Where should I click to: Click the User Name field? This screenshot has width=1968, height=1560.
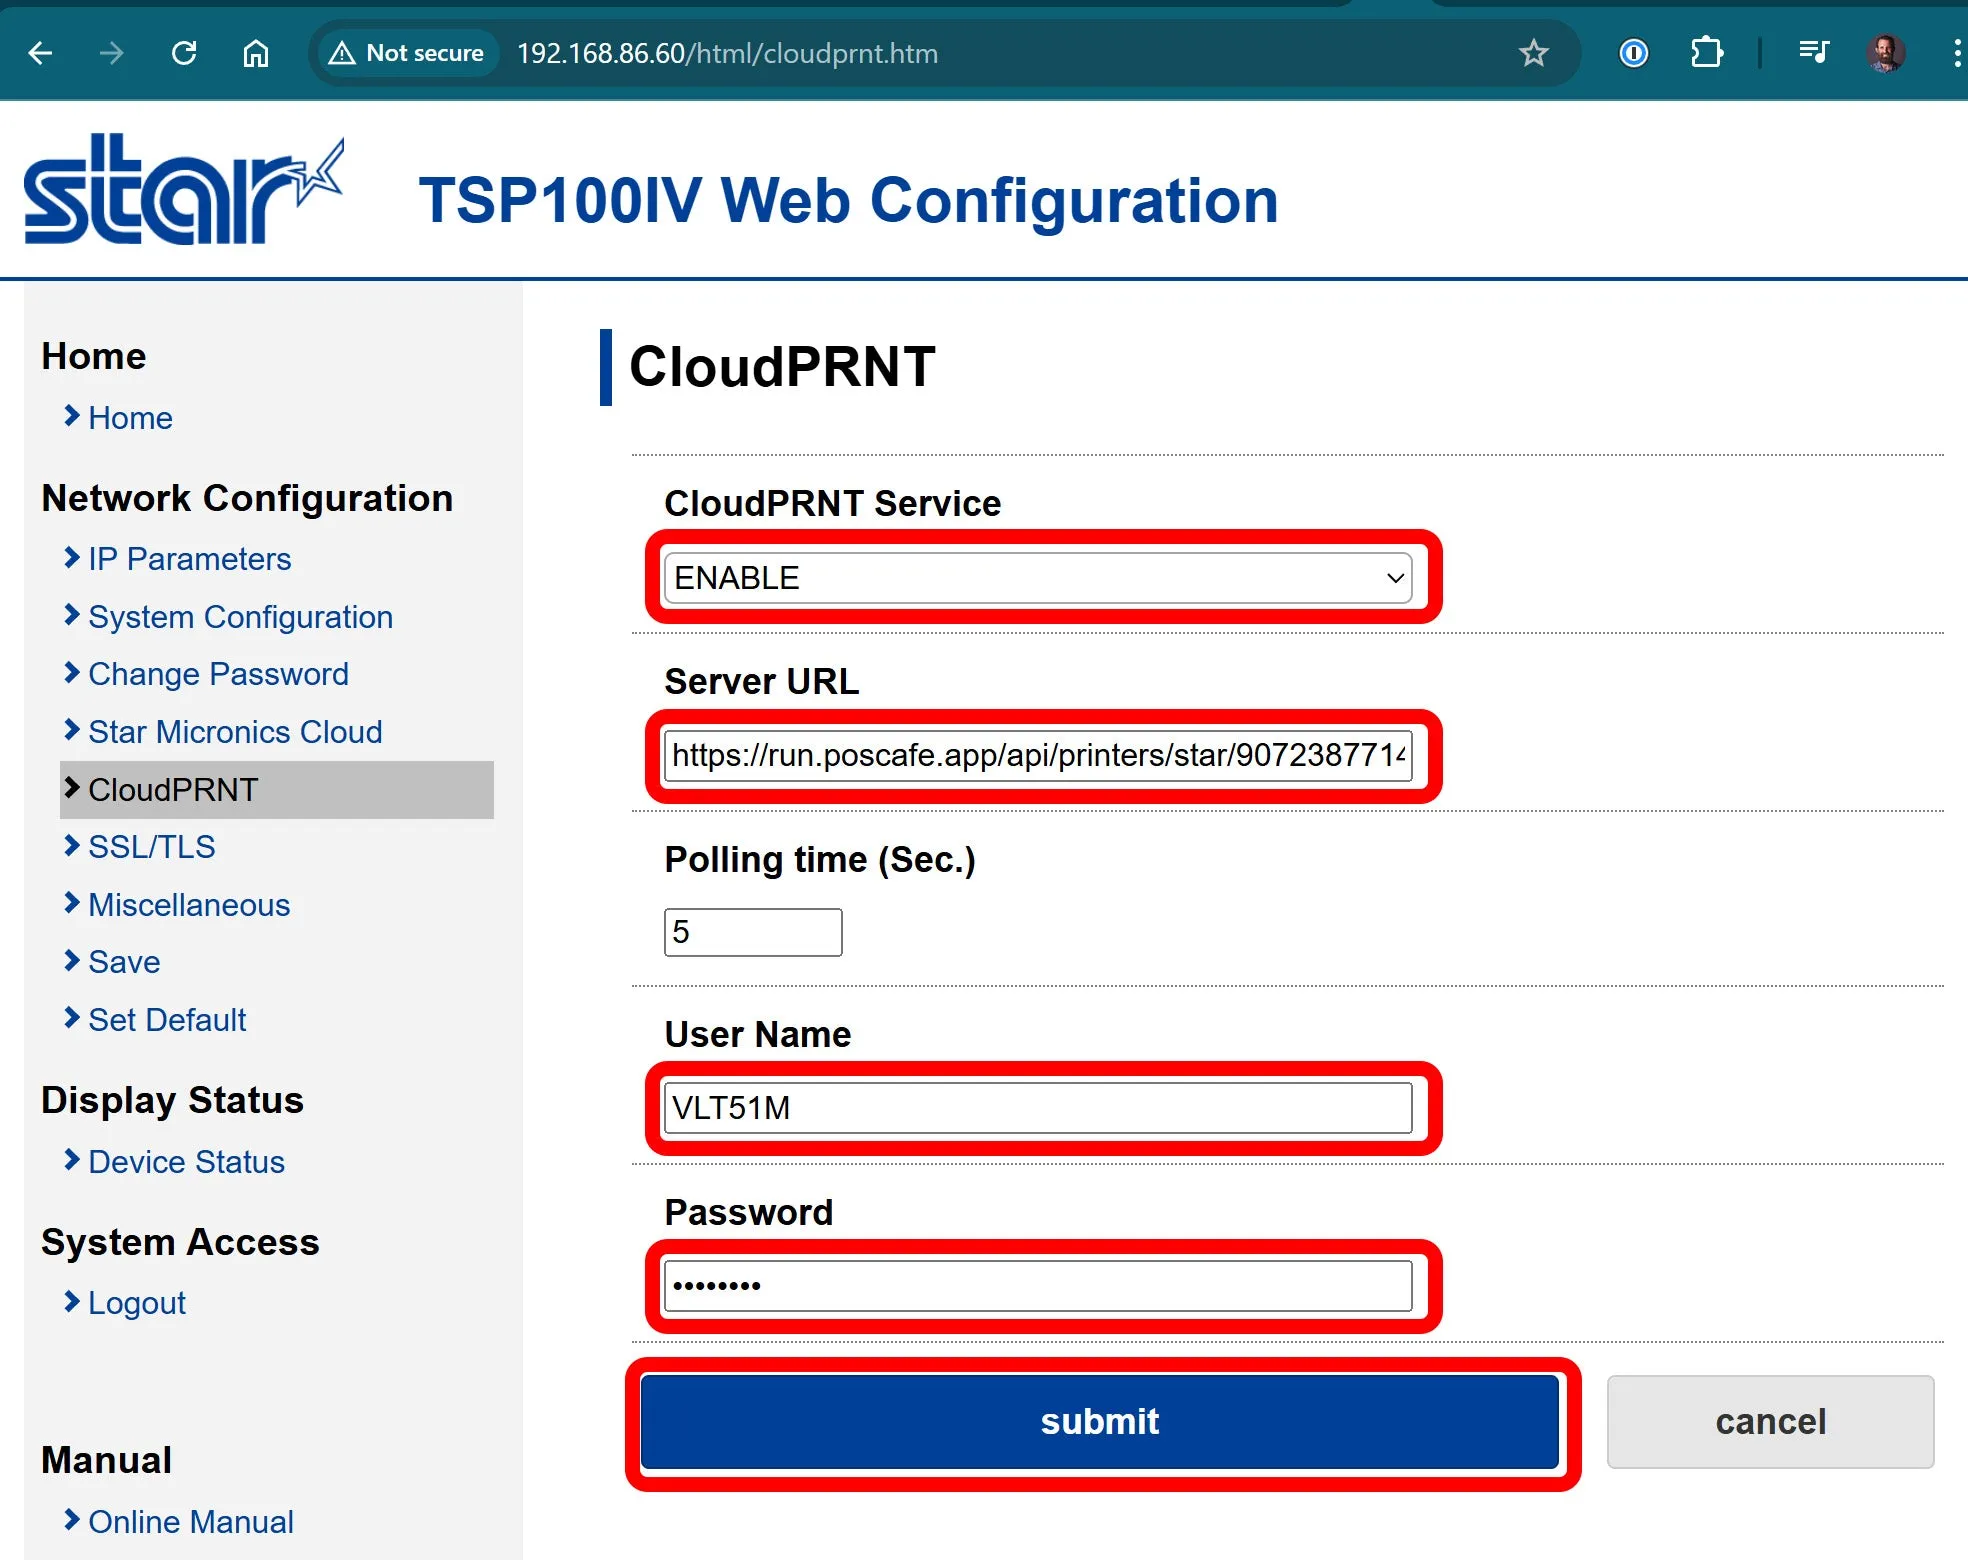click(x=1038, y=1108)
